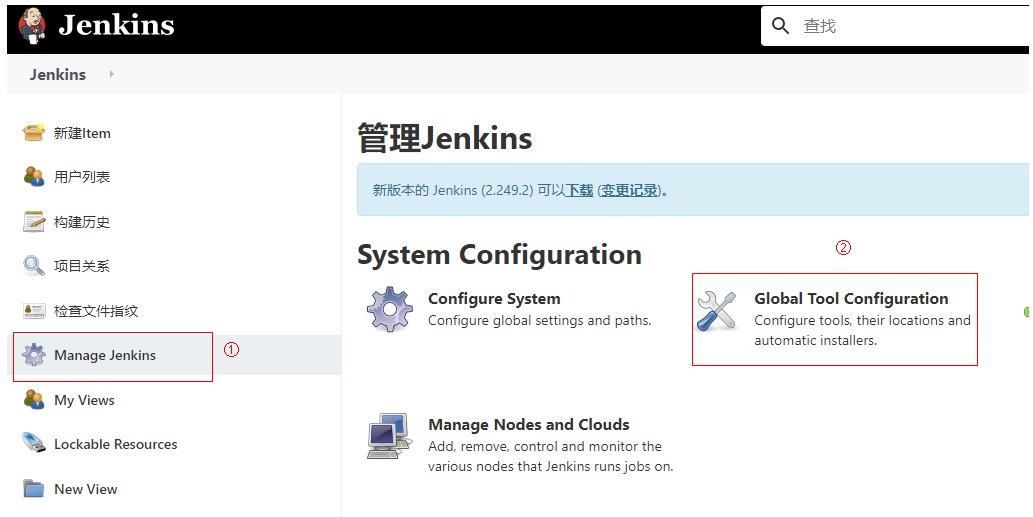Click the Jenkins butler logo icon
Image resolution: width=1033 pixels, height=517 pixels.
[32, 26]
